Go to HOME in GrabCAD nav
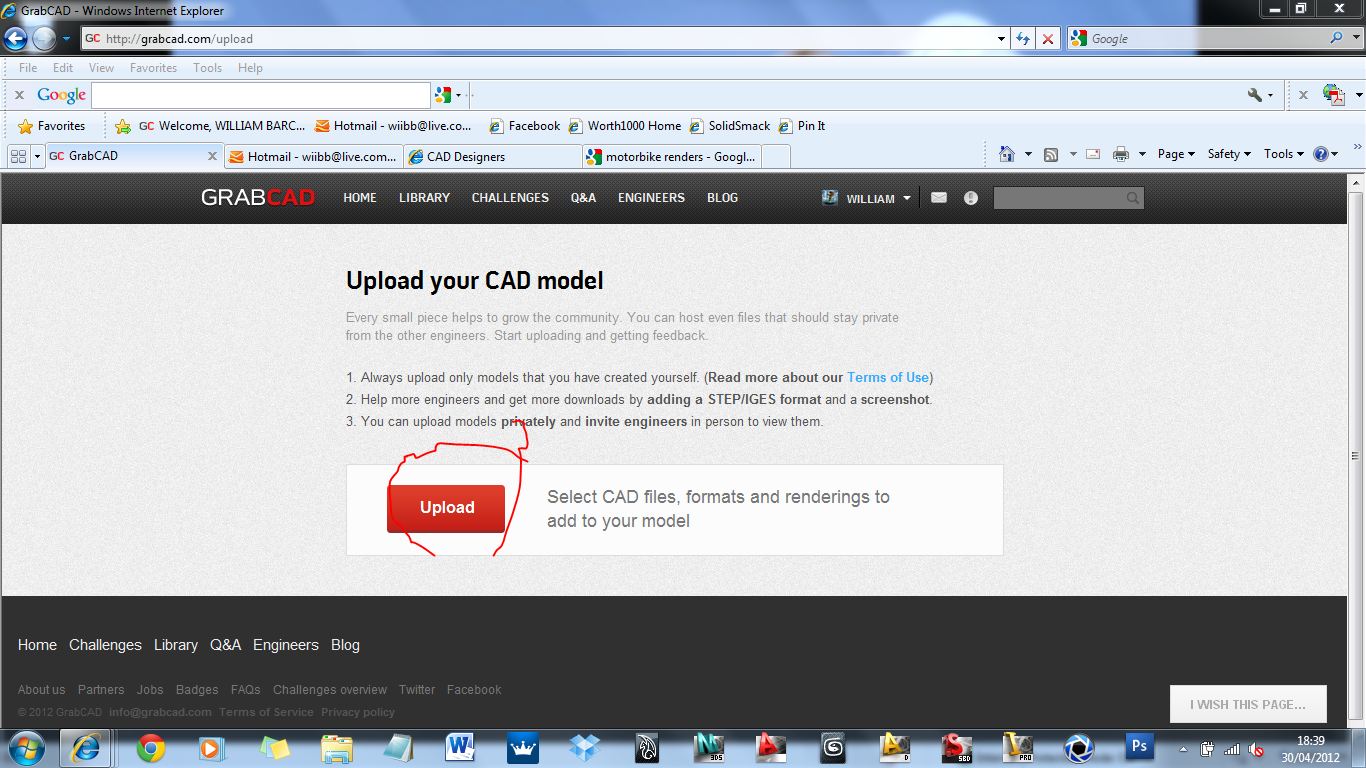The image size is (1366, 768). (x=360, y=198)
